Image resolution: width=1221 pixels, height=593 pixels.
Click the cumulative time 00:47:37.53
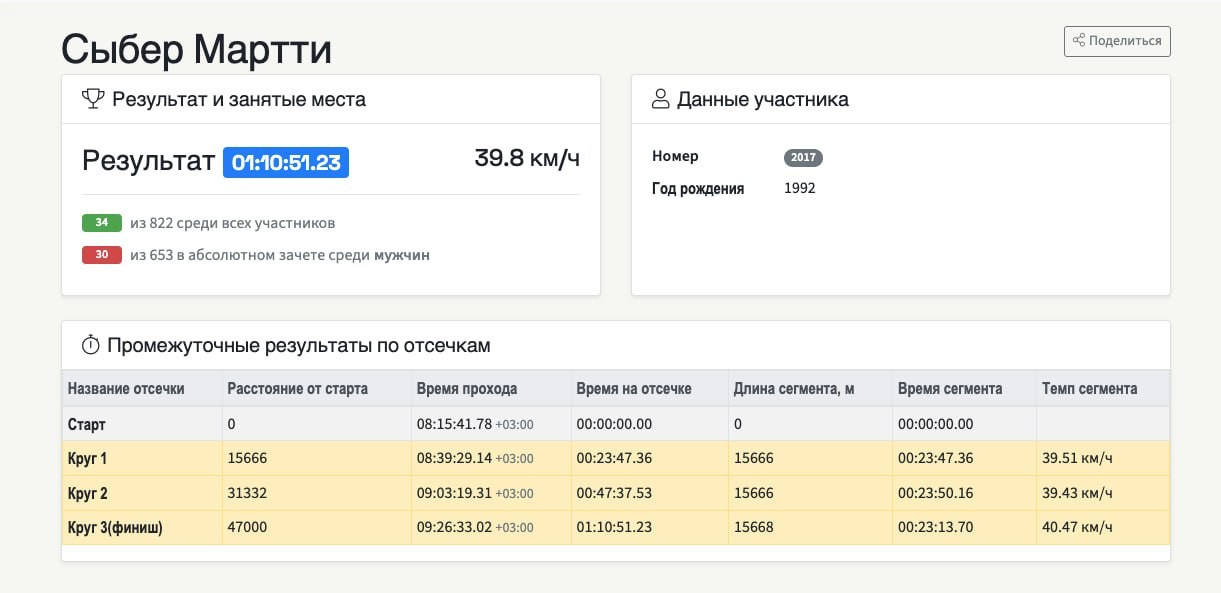pyautogui.click(x=614, y=493)
